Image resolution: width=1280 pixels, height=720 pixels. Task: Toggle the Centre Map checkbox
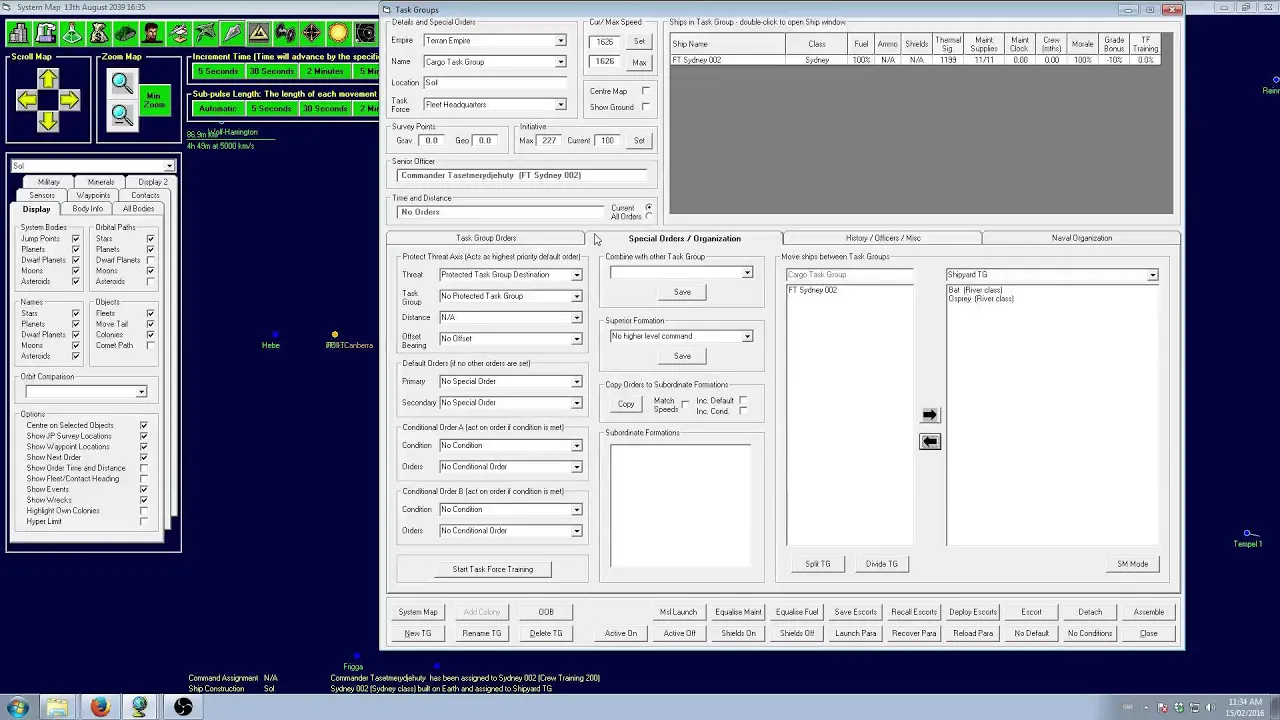tap(645, 91)
